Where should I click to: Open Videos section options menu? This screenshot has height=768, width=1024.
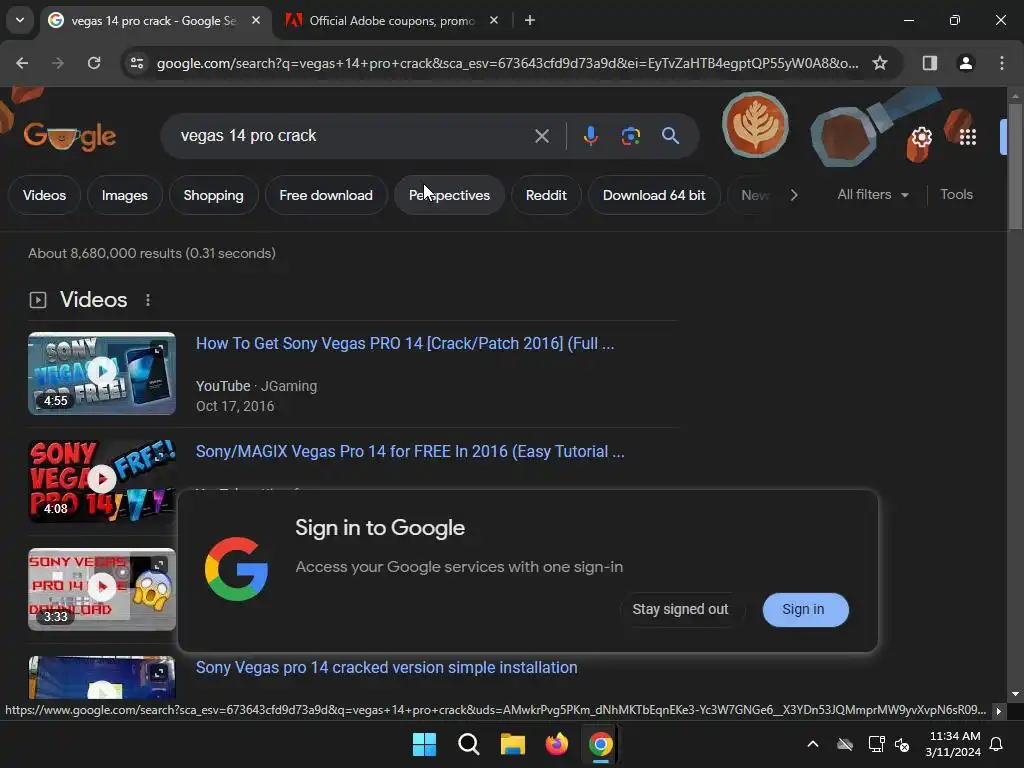coord(148,300)
